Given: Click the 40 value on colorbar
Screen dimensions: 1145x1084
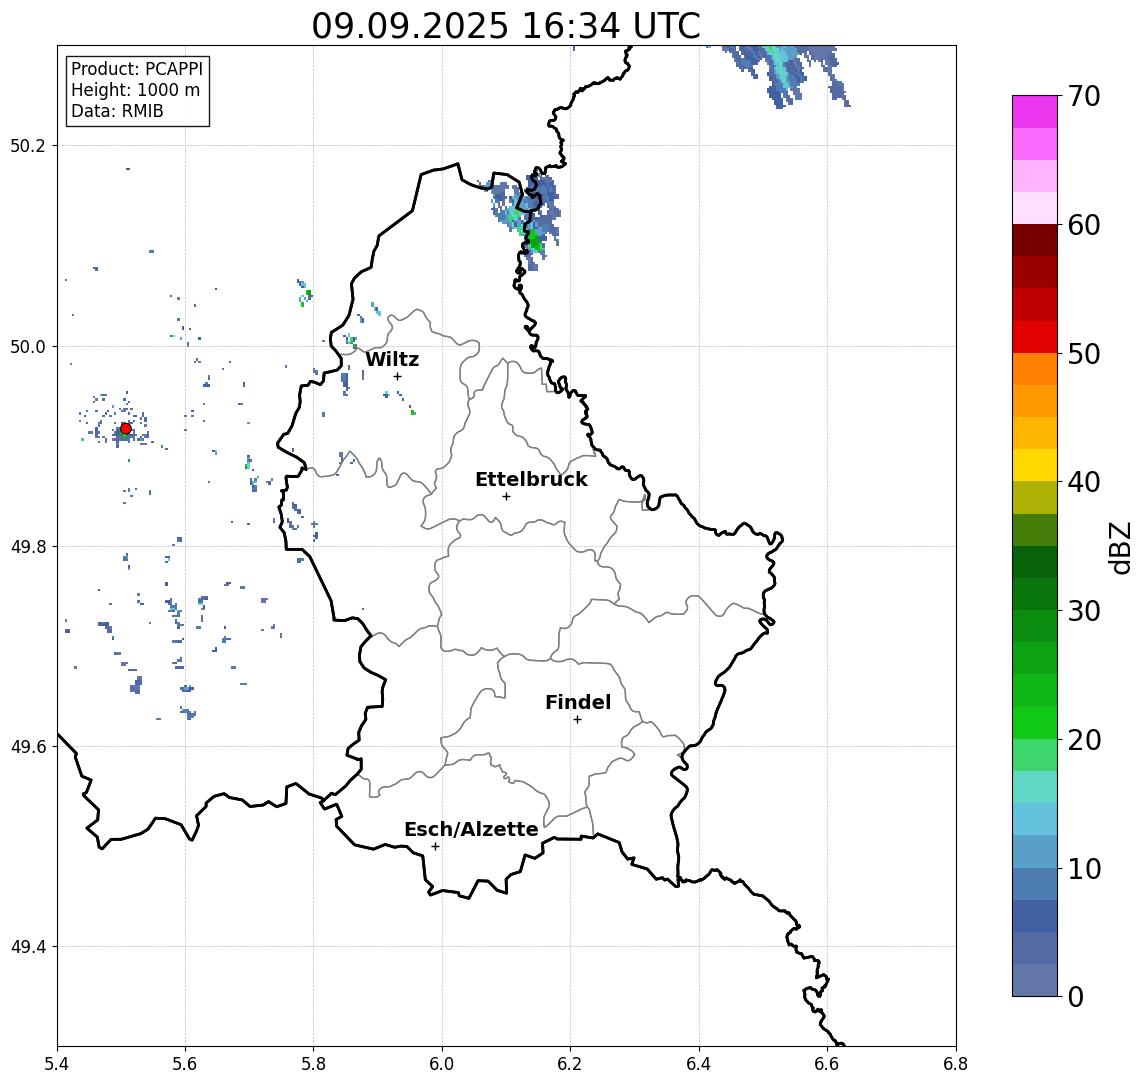Looking at the screenshot, I should tap(1084, 482).
